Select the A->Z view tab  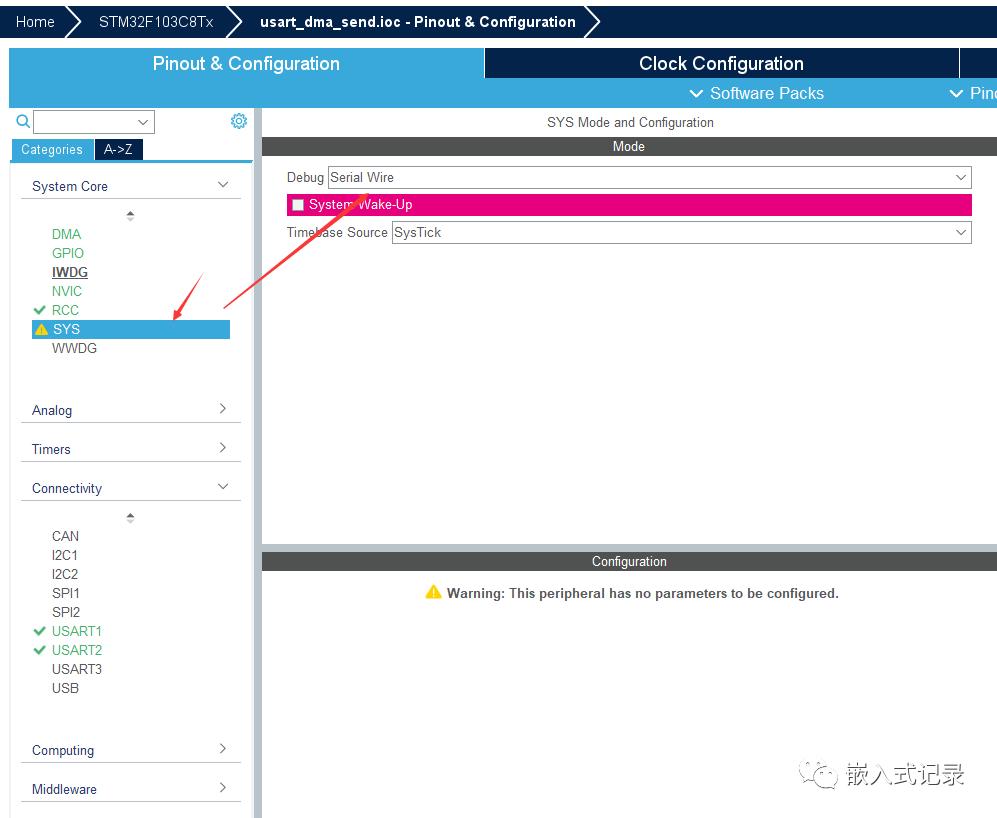tap(118, 149)
